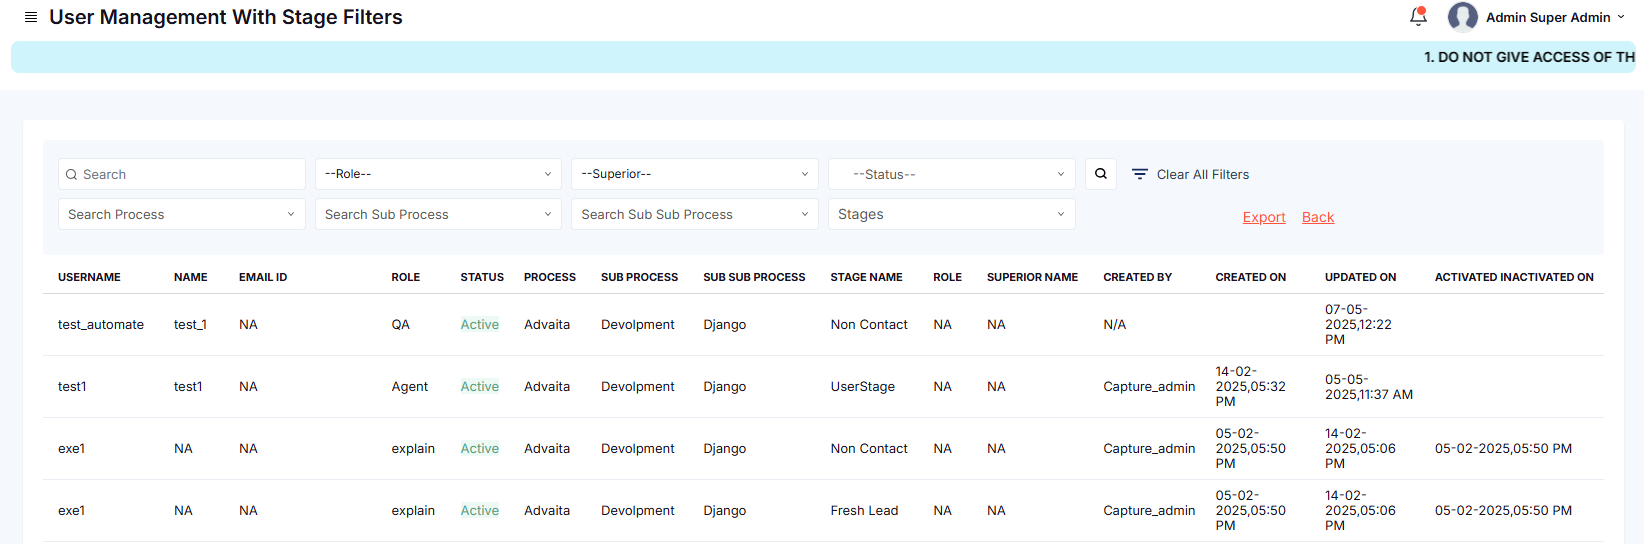Focus the Search text field
This screenshot has width=1644, height=544.
point(182,174)
